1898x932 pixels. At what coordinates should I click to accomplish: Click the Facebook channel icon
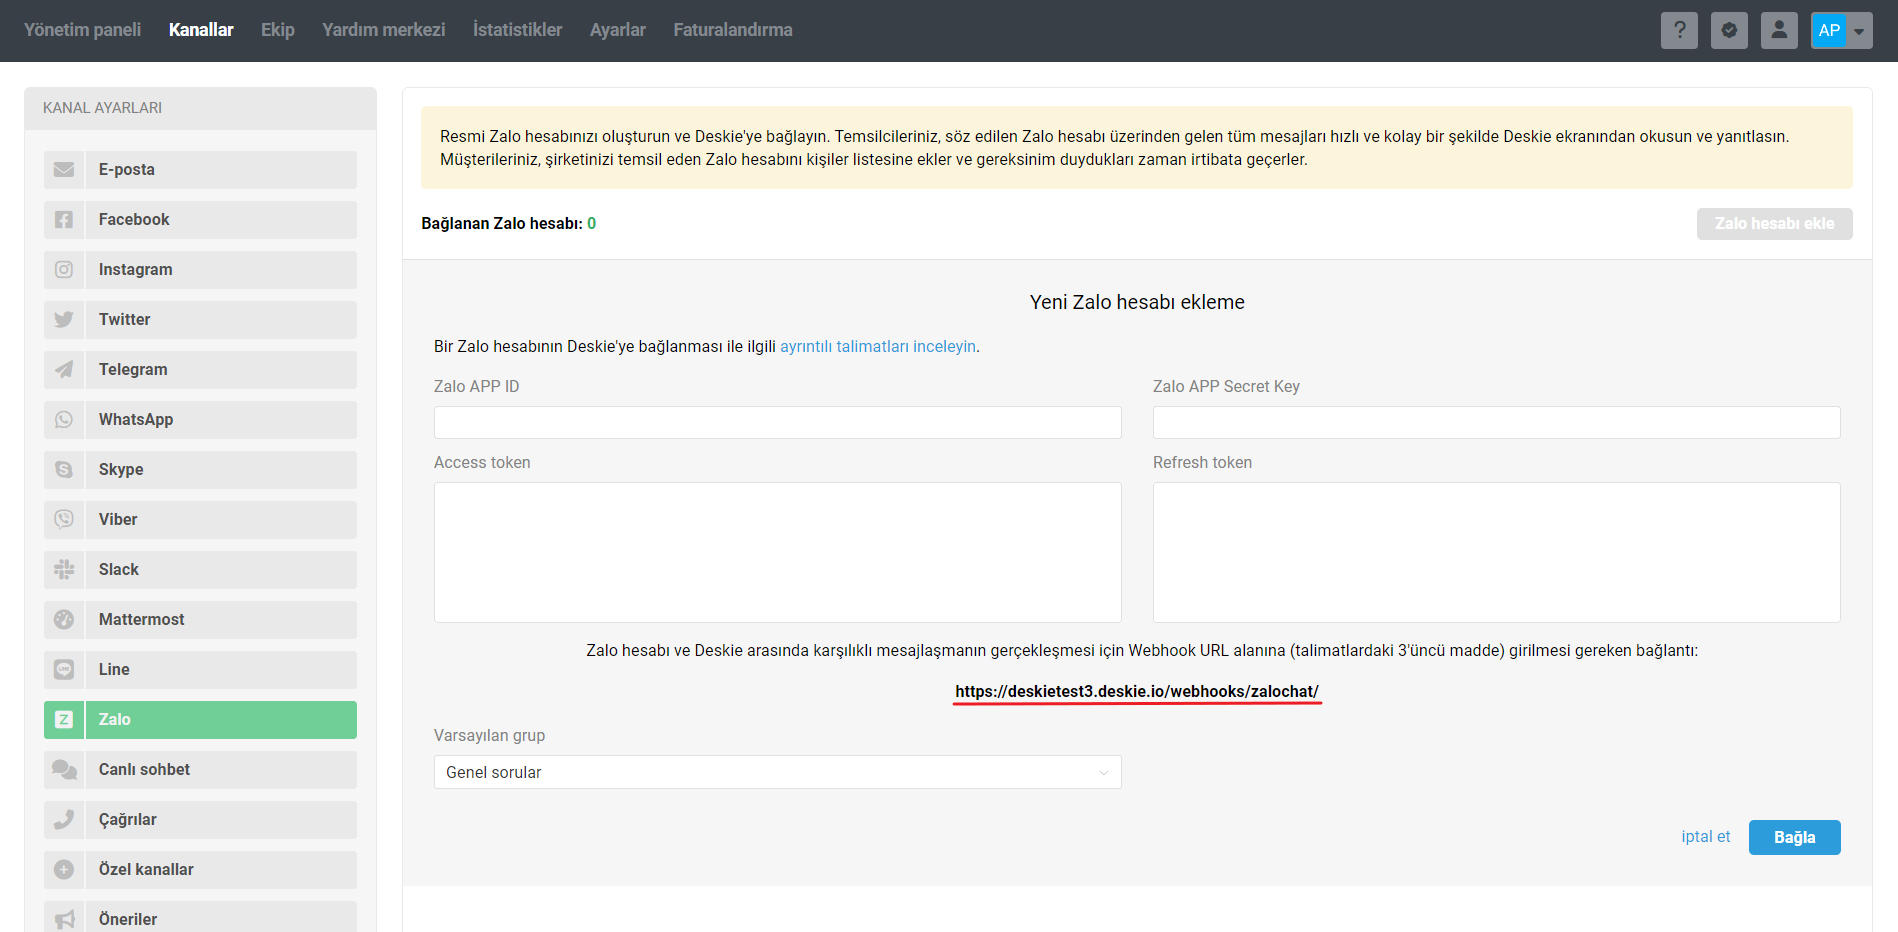pyautogui.click(x=64, y=220)
